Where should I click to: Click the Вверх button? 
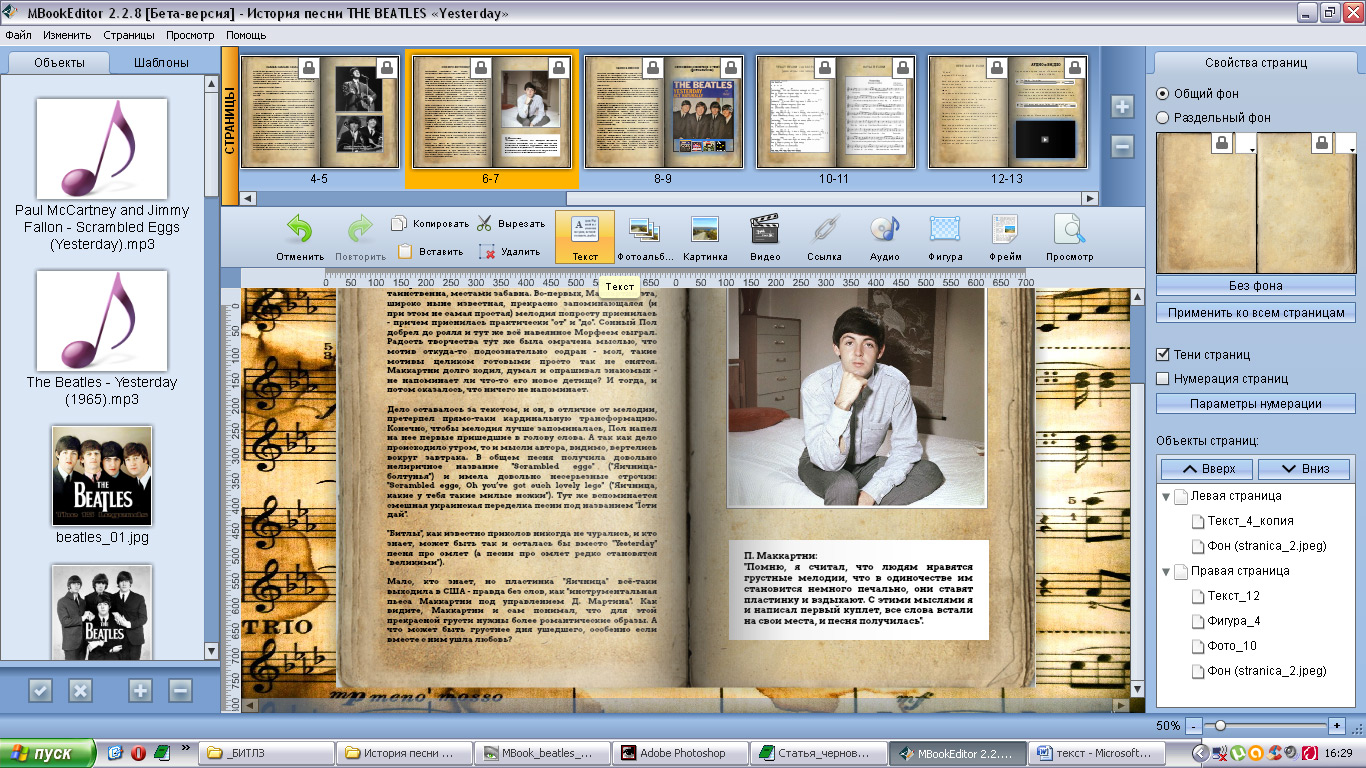(1207, 468)
